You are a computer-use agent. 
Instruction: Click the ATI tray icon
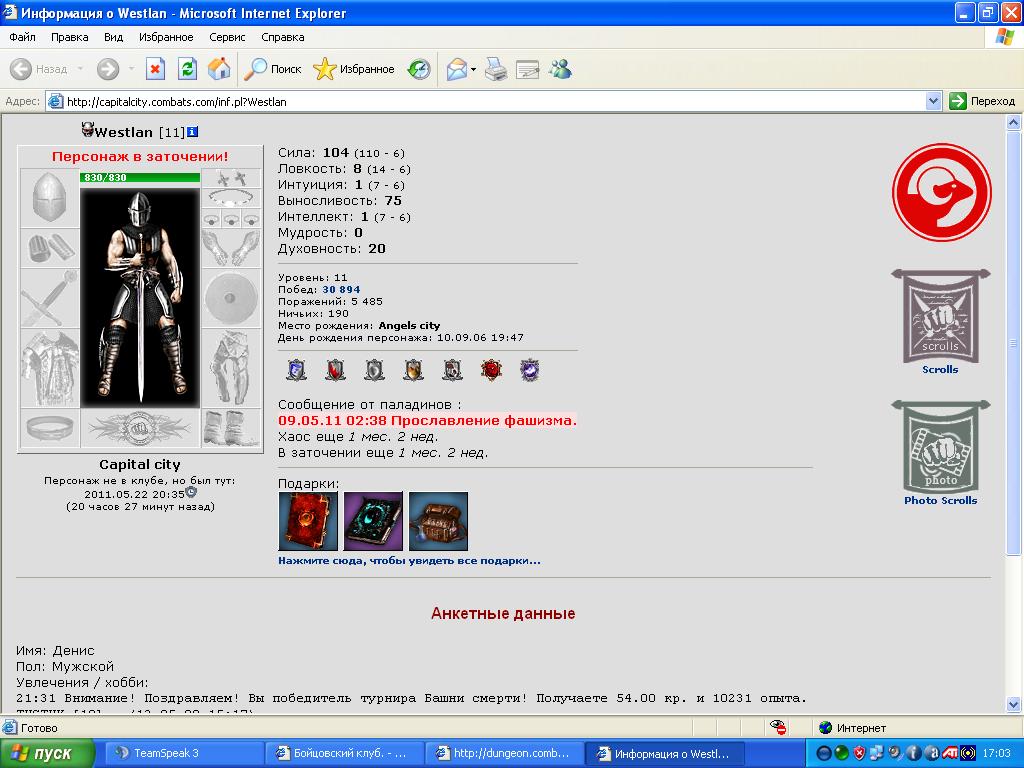click(x=952, y=753)
